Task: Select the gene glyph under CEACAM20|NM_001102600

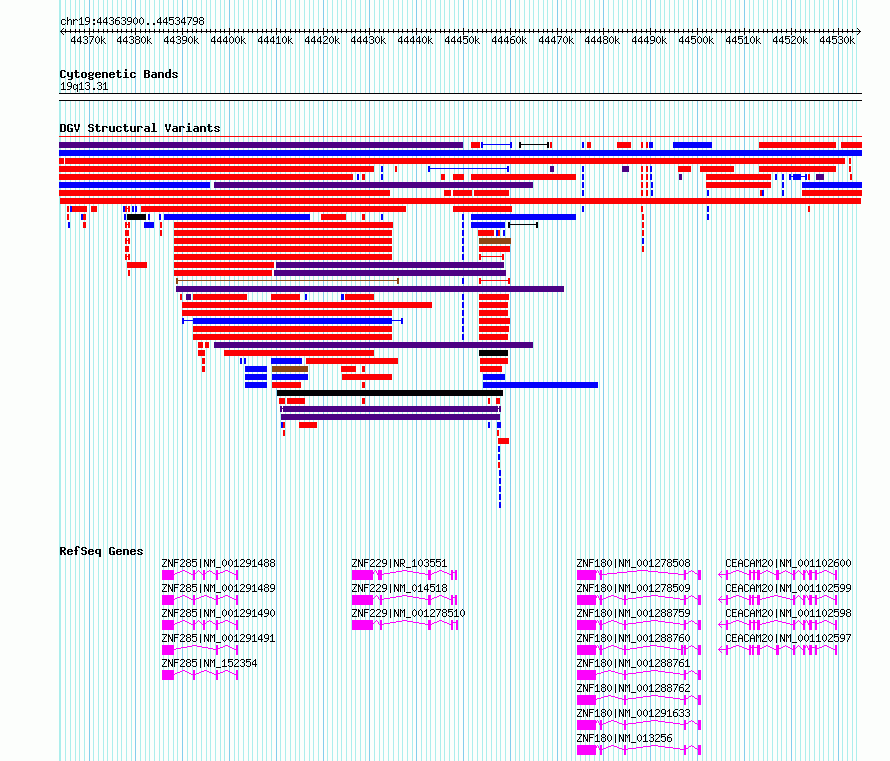Action: [x=778, y=575]
